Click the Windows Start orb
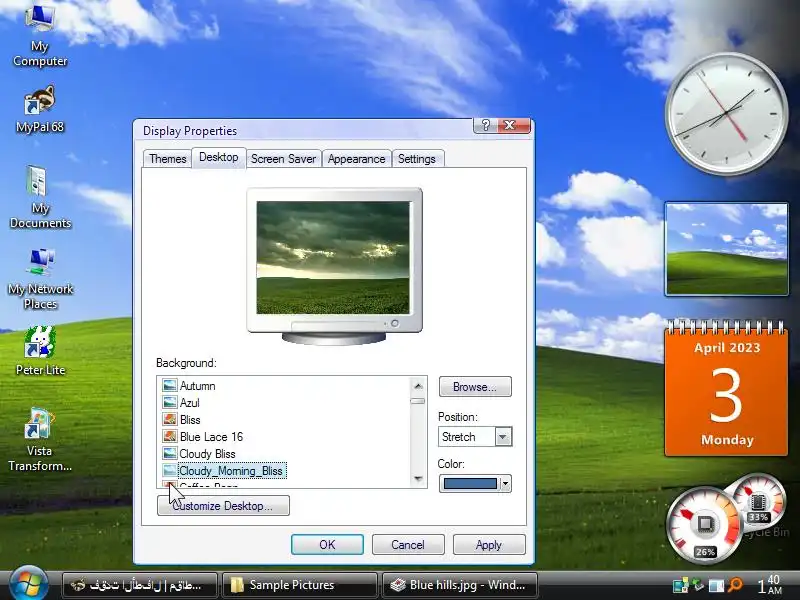Image resolution: width=800 pixels, height=600 pixels. [28, 584]
